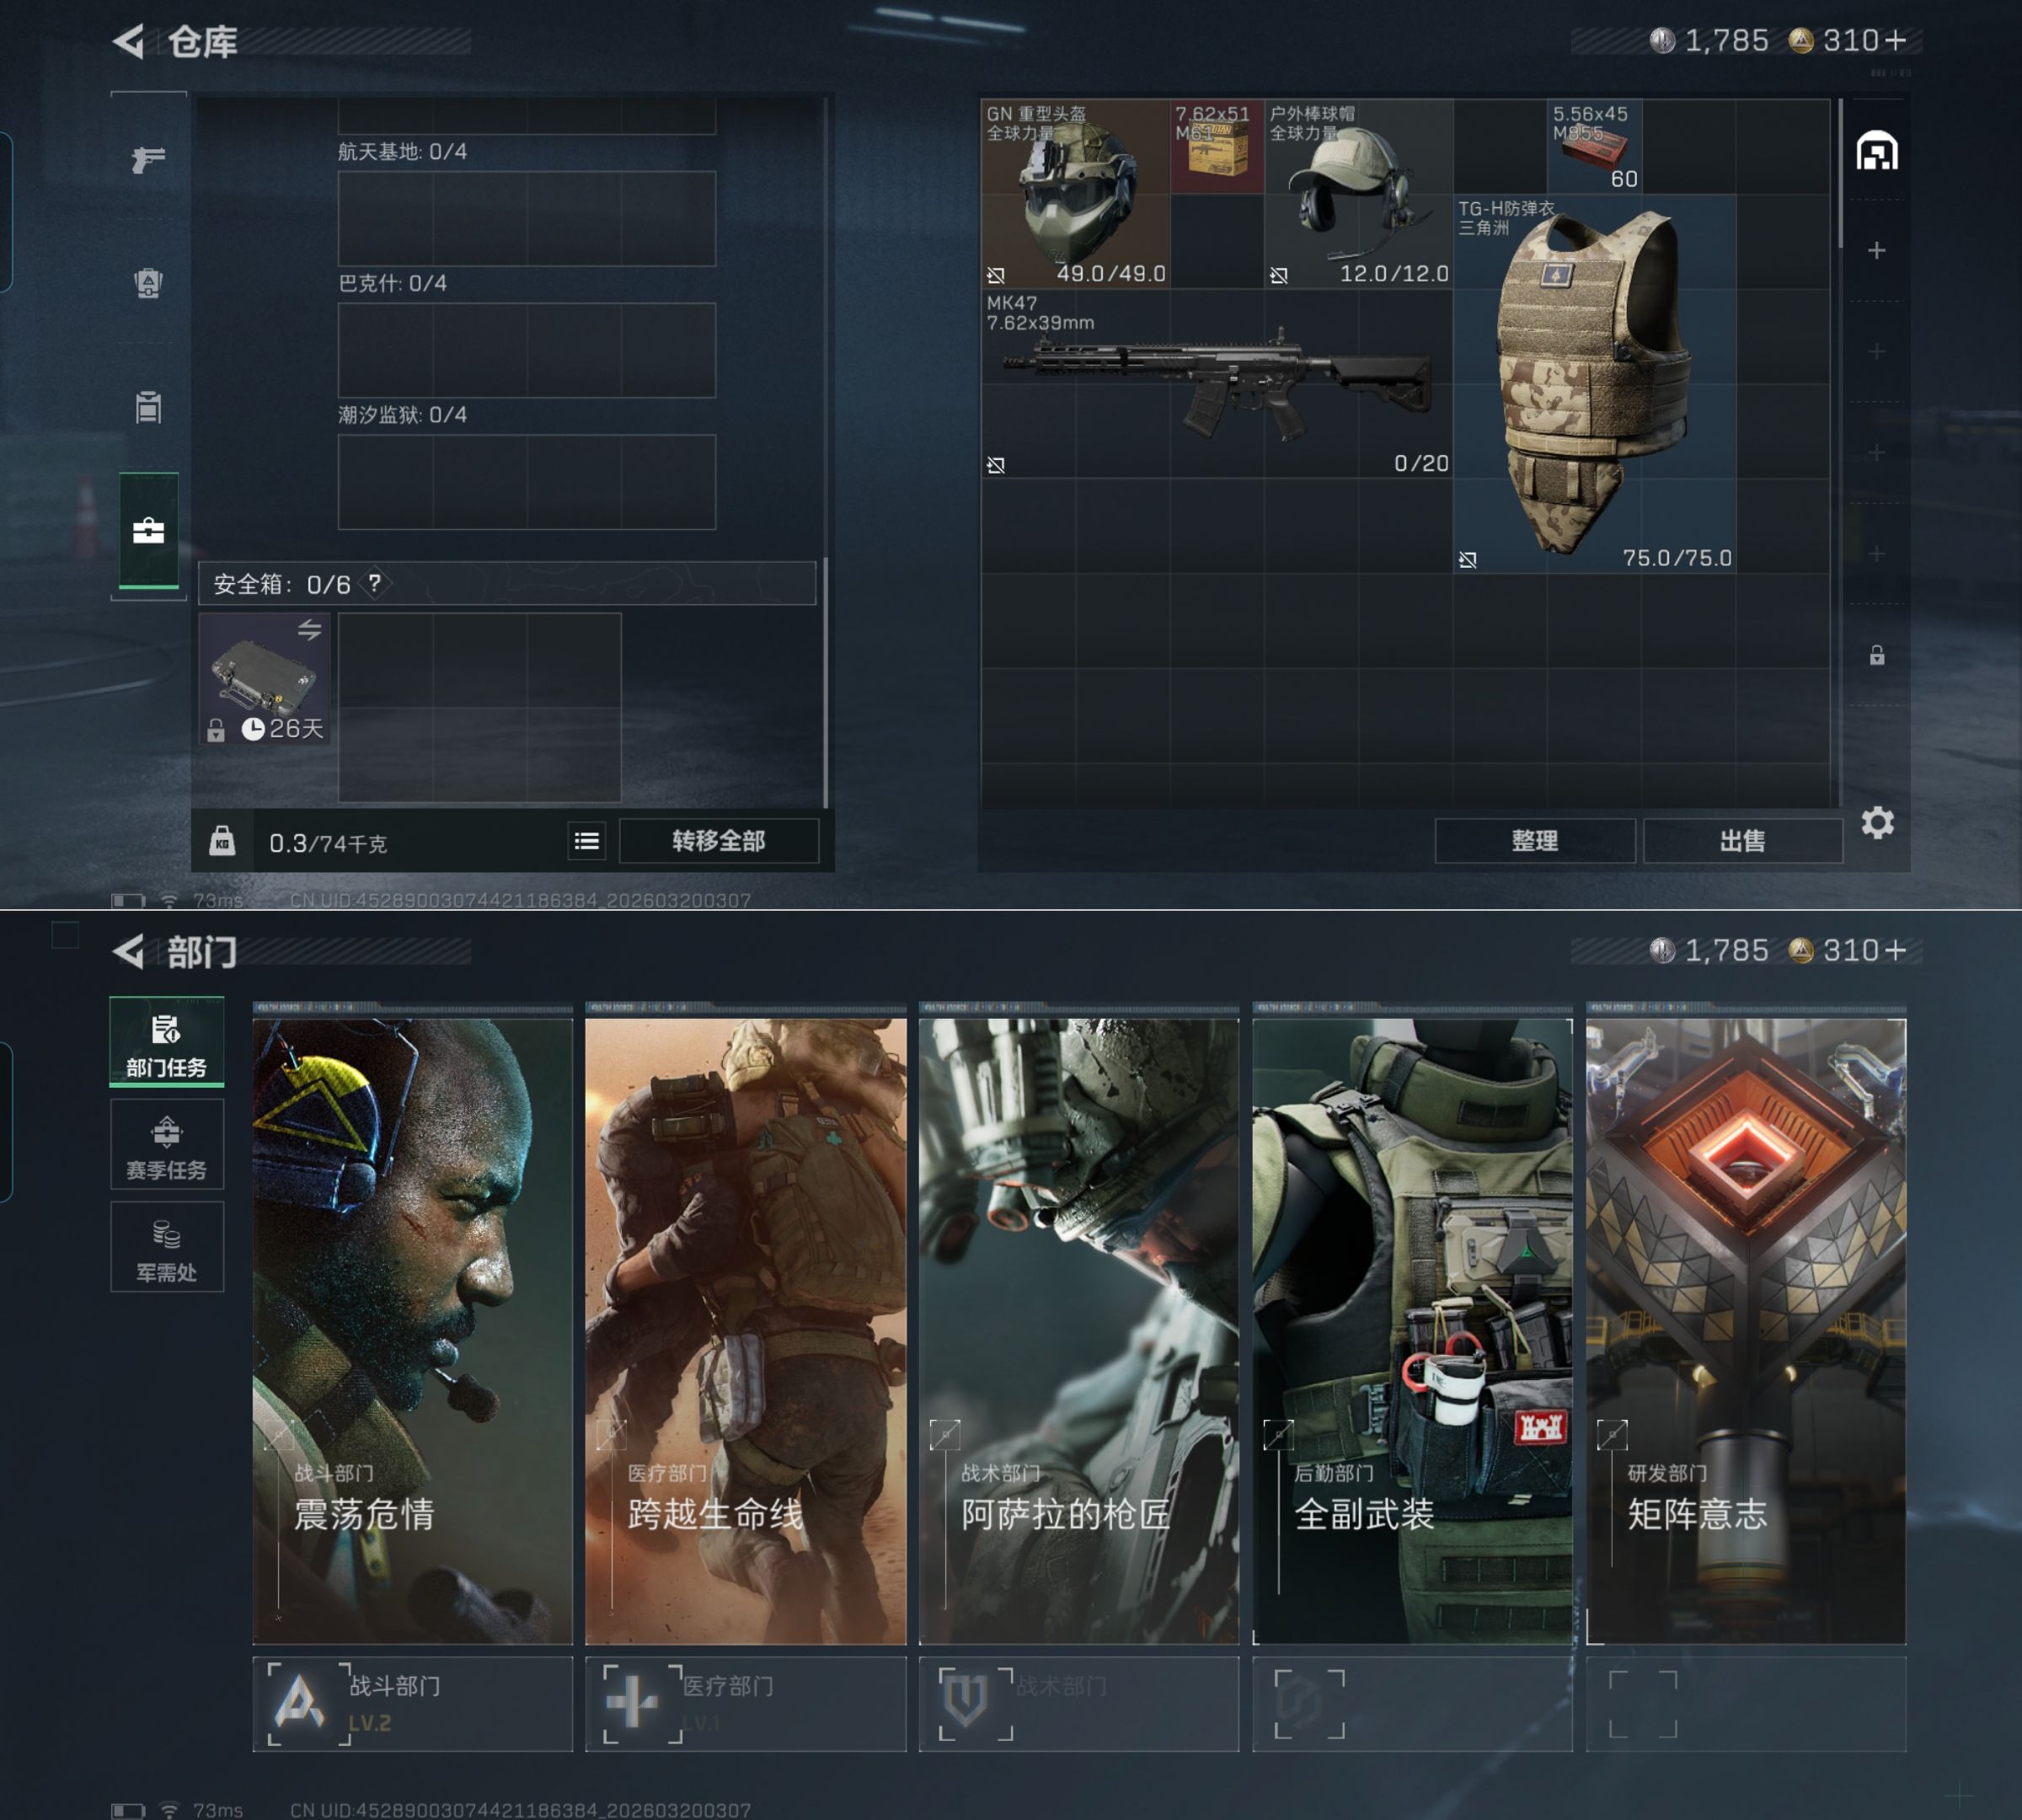Screen dimensions: 2022x1820
Task: Open the backpack sidebar category
Action: coord(148,283)
